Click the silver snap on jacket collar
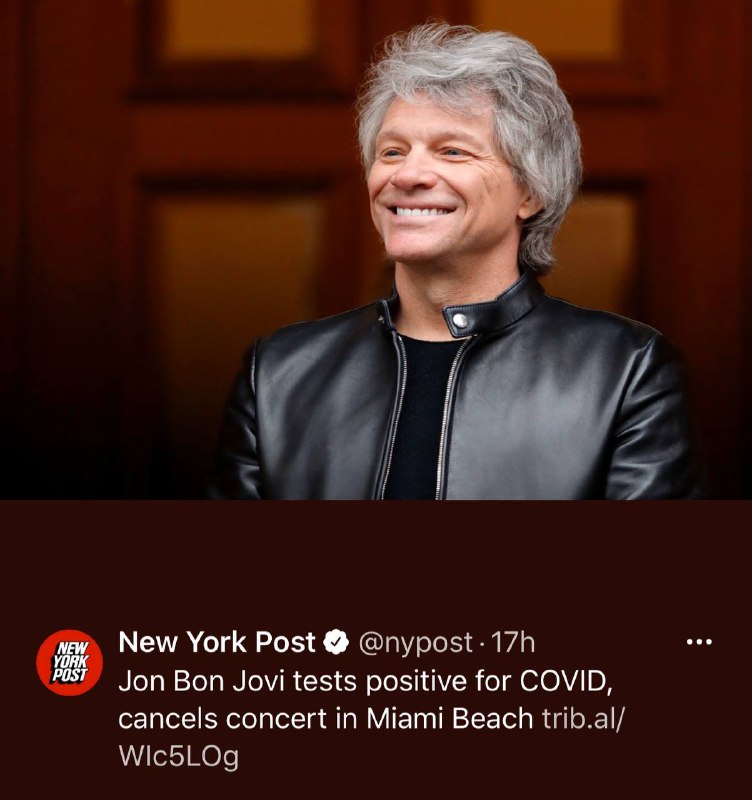This screenshot has width=752, height=800. 460,320
